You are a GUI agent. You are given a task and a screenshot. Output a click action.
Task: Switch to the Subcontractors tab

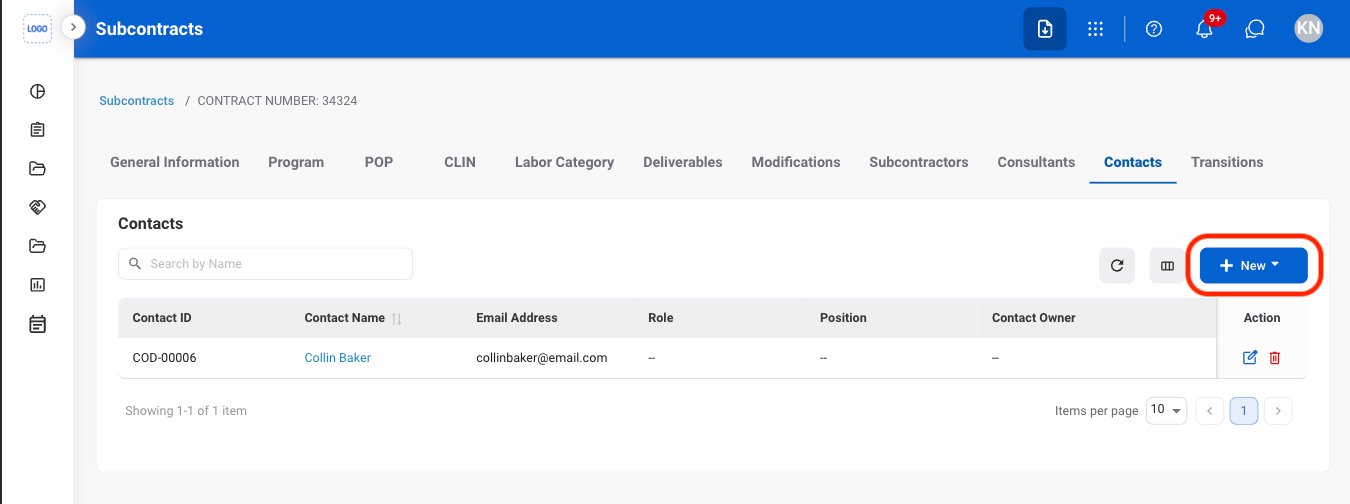pos(919,162)
